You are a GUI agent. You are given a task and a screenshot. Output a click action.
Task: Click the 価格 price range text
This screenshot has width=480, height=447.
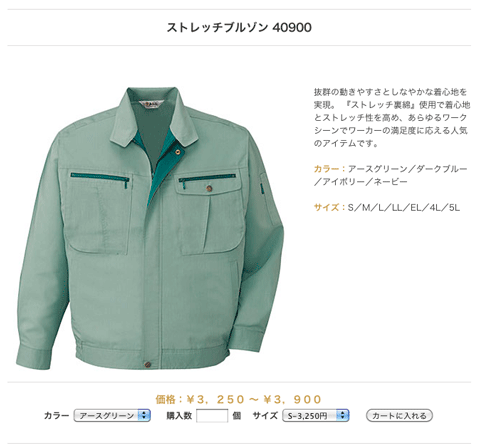[239, 399]
